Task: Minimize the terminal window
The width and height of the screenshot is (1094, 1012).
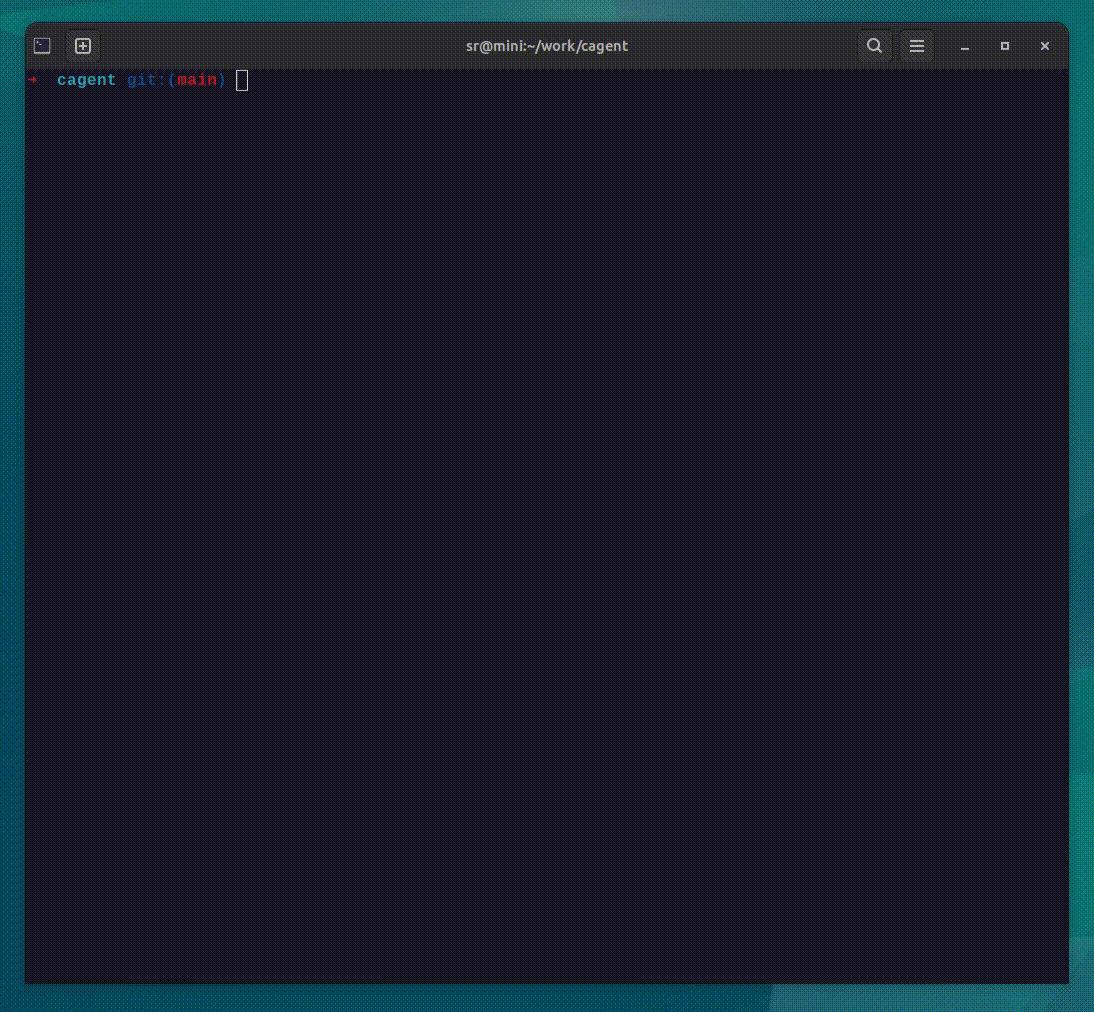Action: 964,45
